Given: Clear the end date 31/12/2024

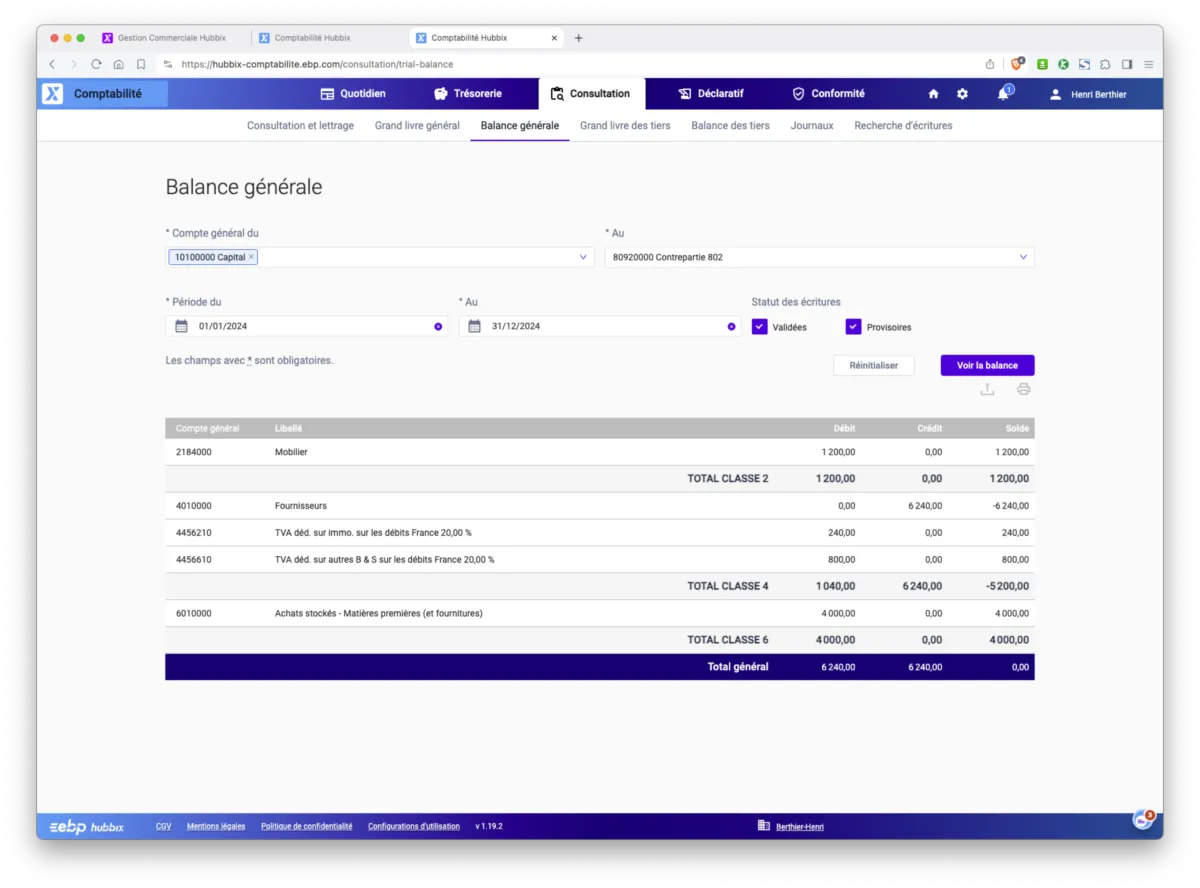Looking at the screenshot, I should [x=731, y=327].
